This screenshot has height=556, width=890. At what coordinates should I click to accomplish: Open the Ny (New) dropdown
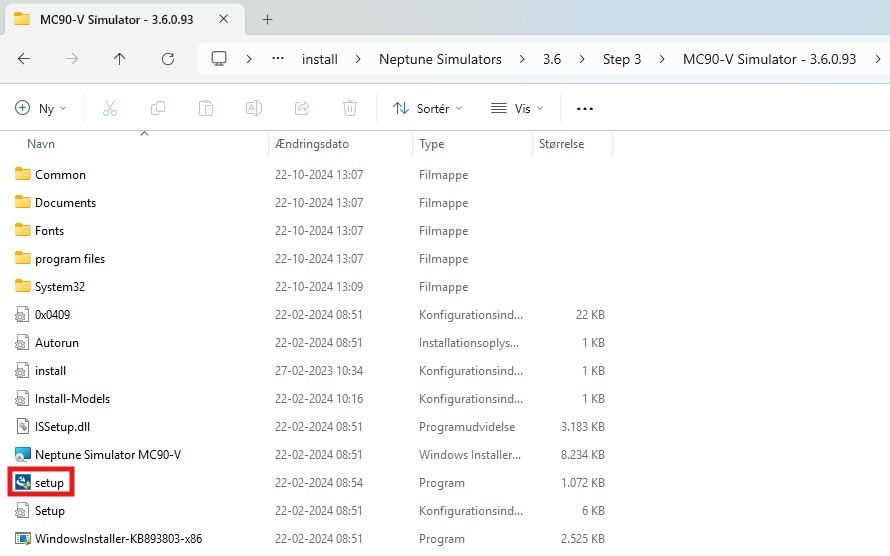[42, 108]
